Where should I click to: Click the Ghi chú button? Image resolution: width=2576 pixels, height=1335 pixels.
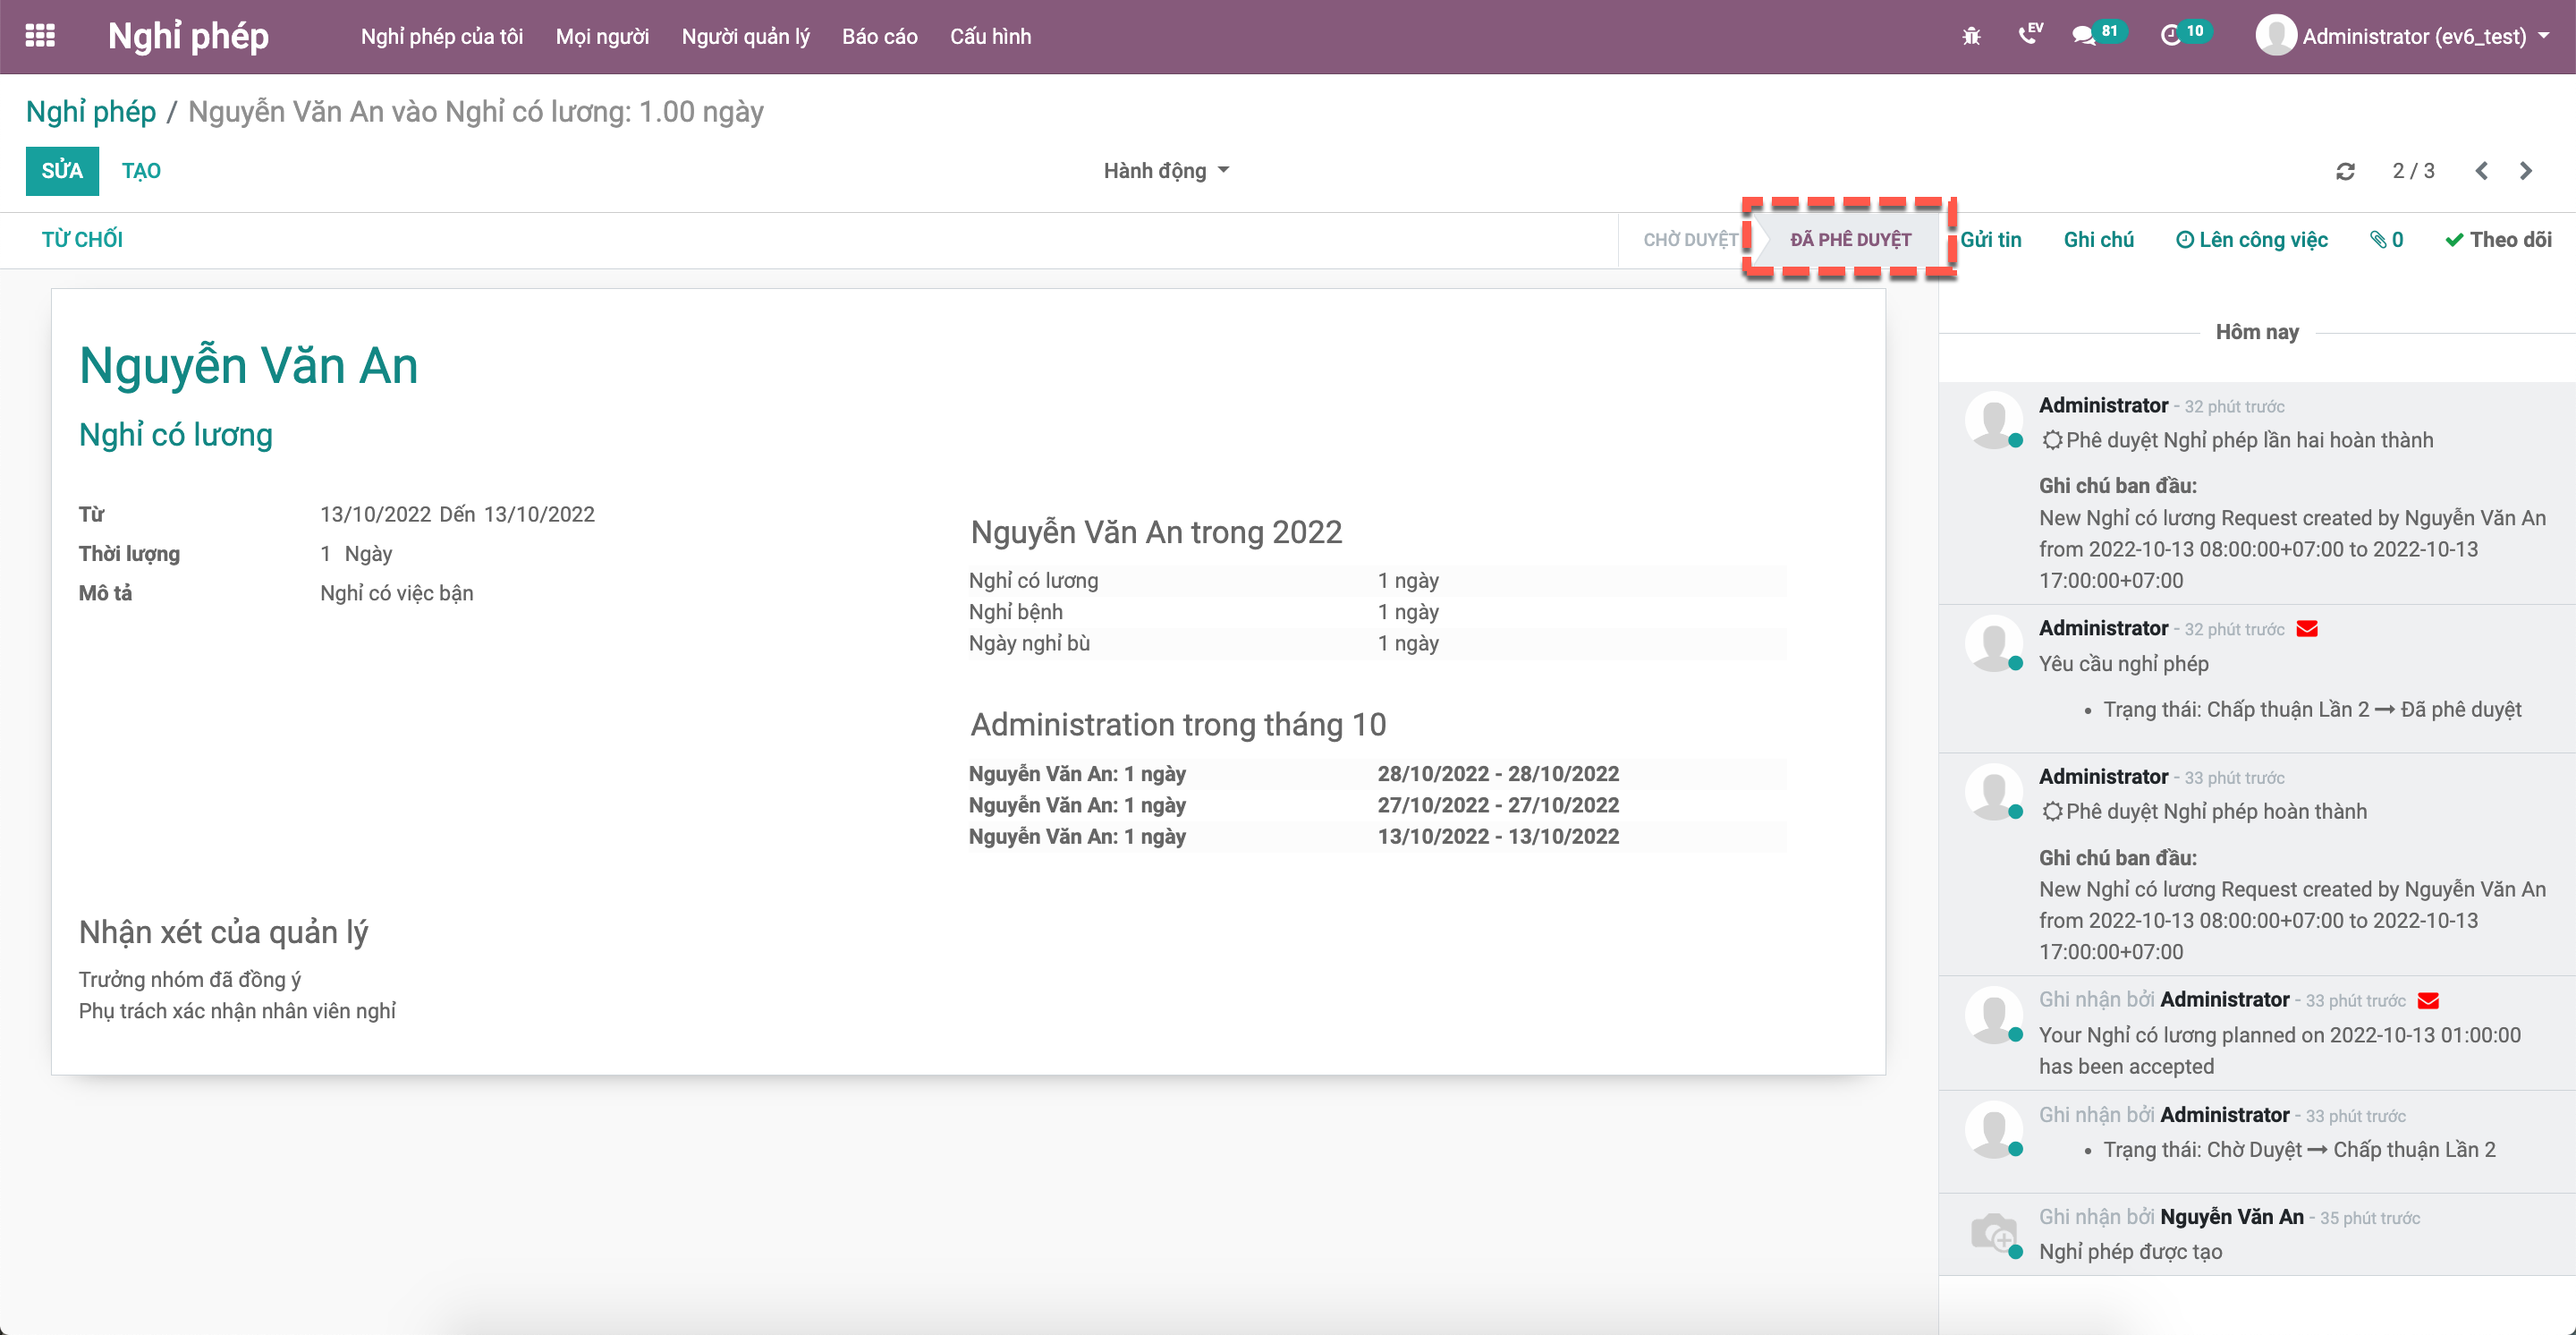click(2098, 240)
